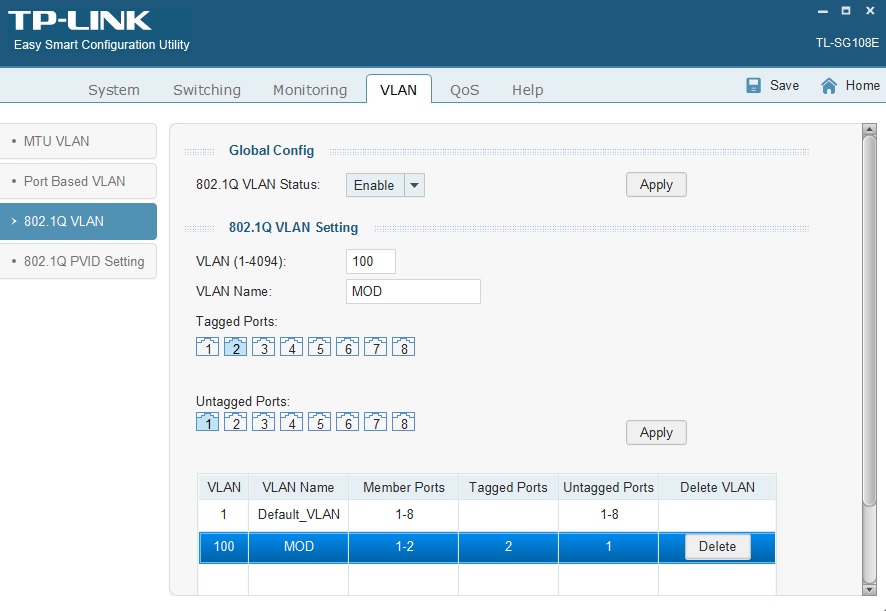Open Port Based VLAN in sidebar

click(x=78, y=181)
